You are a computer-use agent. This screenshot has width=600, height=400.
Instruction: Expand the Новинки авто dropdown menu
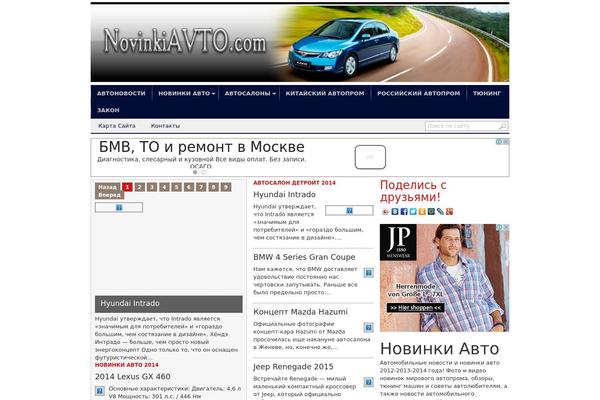[186, 93]
